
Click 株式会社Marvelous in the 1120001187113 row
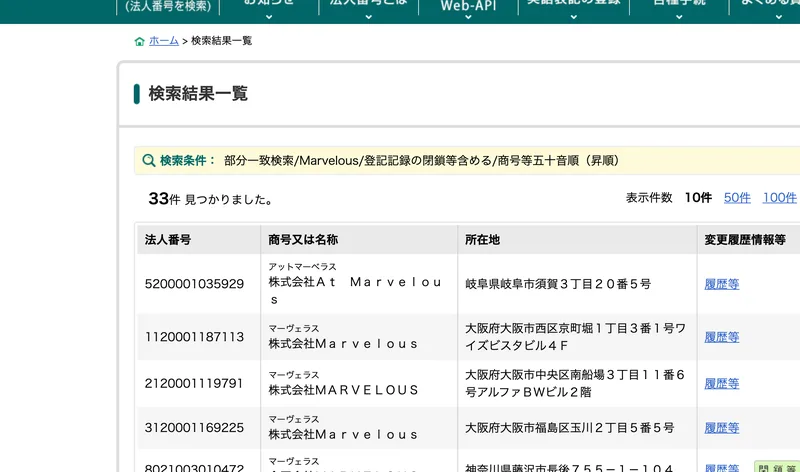tap(343, 344)
